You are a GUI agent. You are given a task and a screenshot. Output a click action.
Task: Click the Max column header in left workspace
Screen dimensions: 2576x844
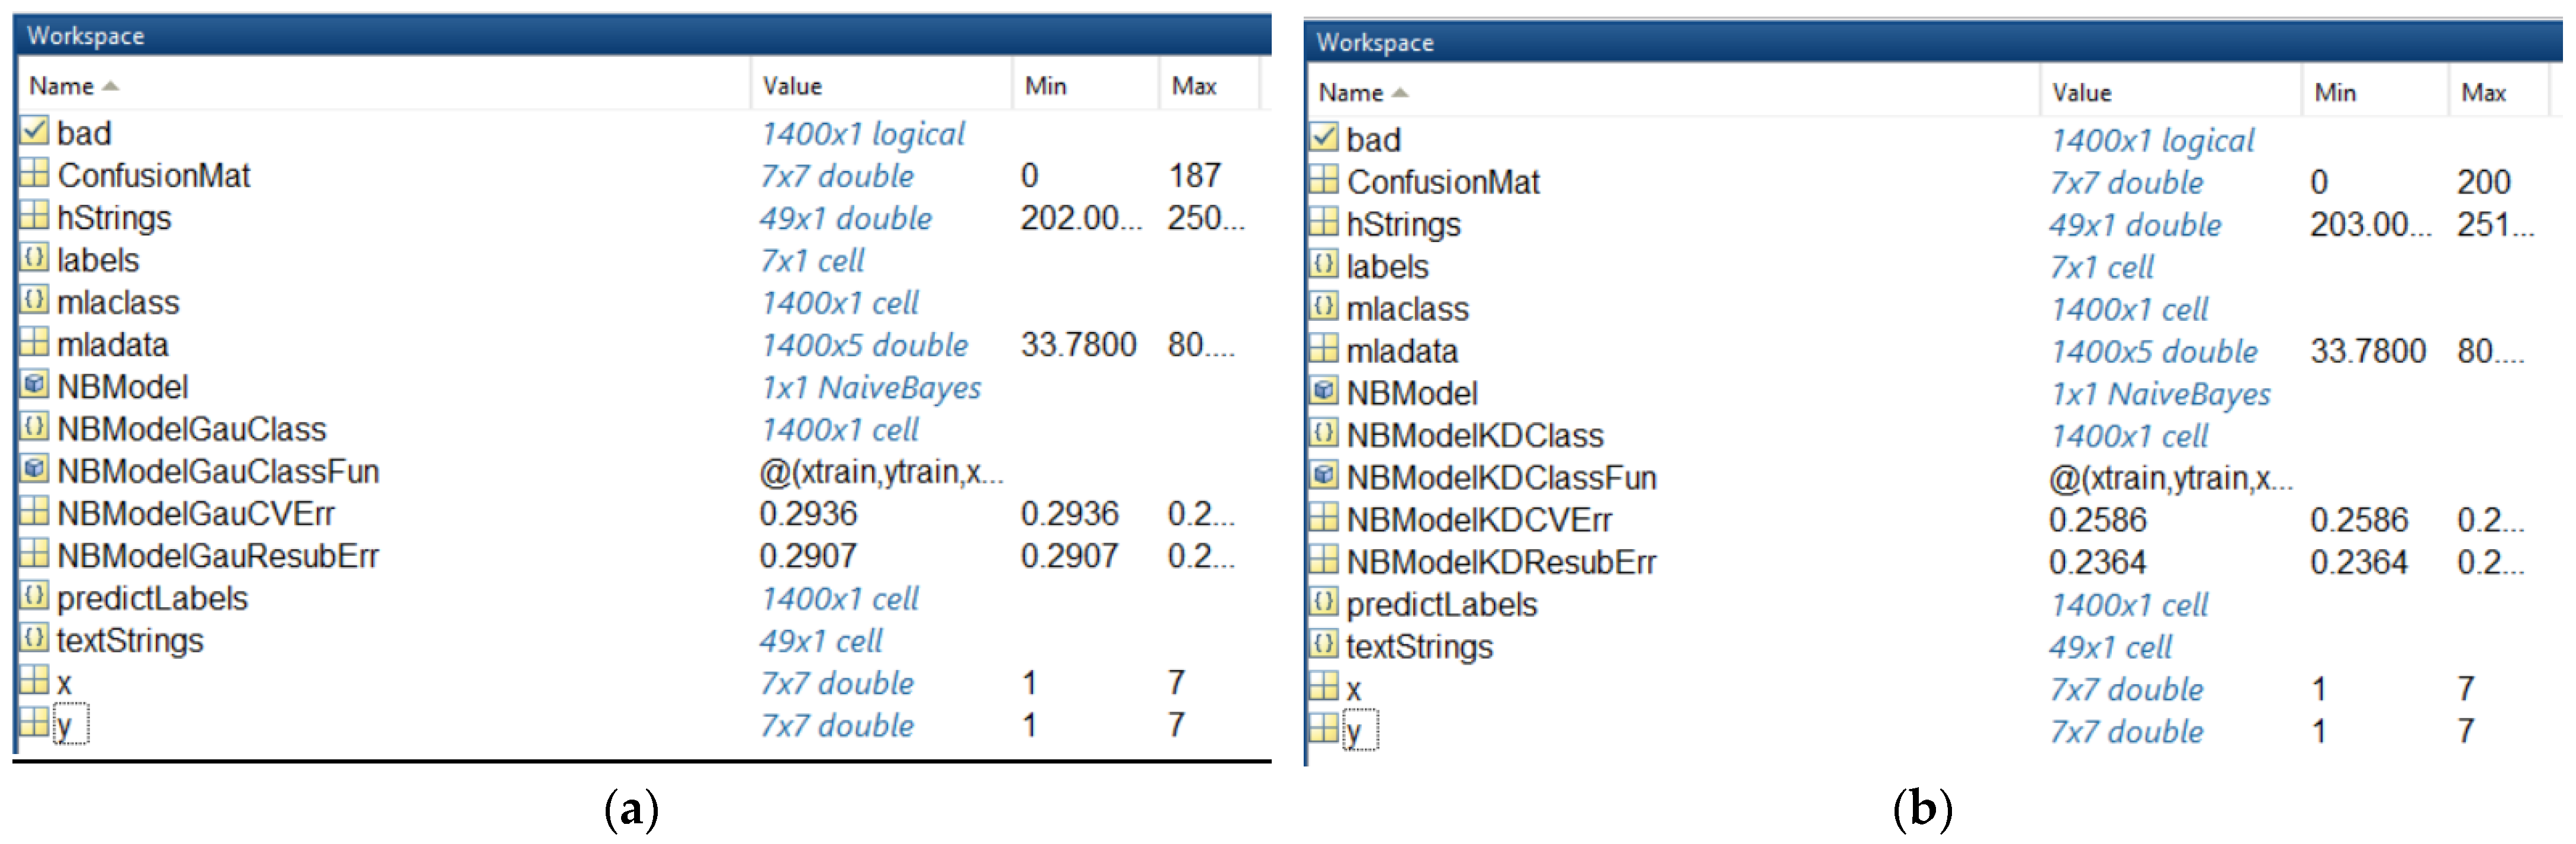coord(1194,86)
